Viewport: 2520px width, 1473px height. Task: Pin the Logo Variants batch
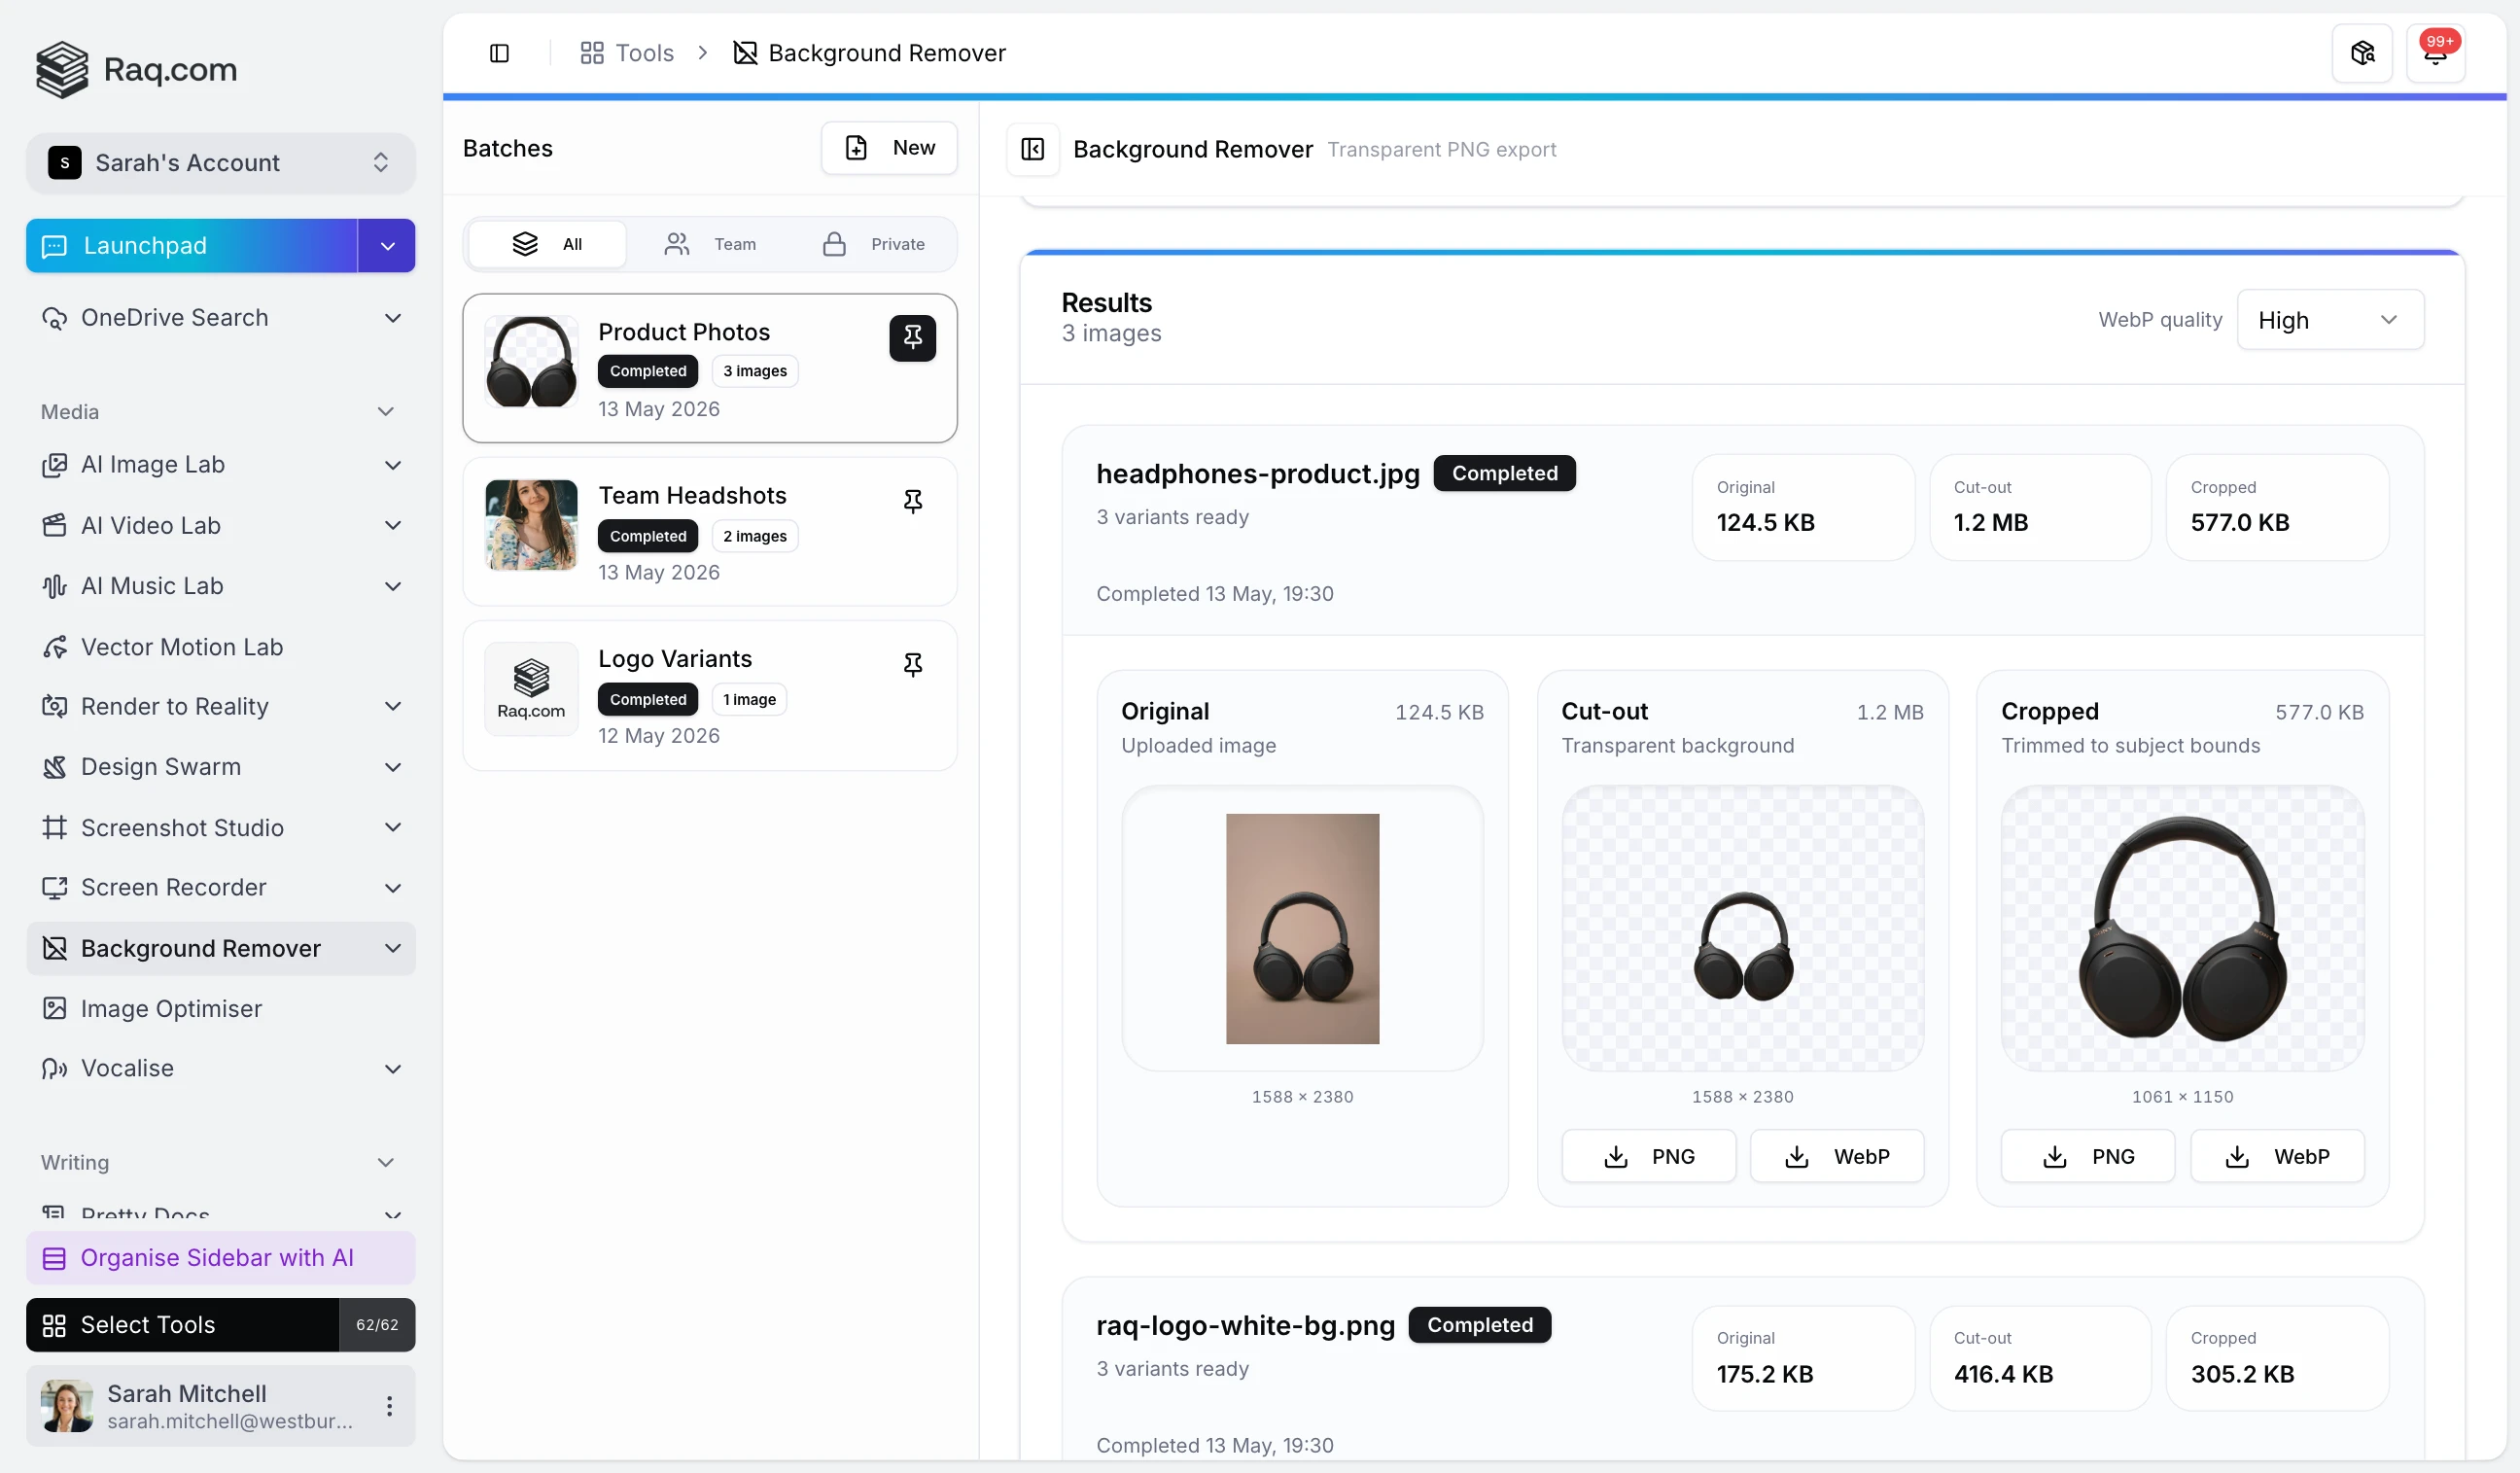point(912,665)
